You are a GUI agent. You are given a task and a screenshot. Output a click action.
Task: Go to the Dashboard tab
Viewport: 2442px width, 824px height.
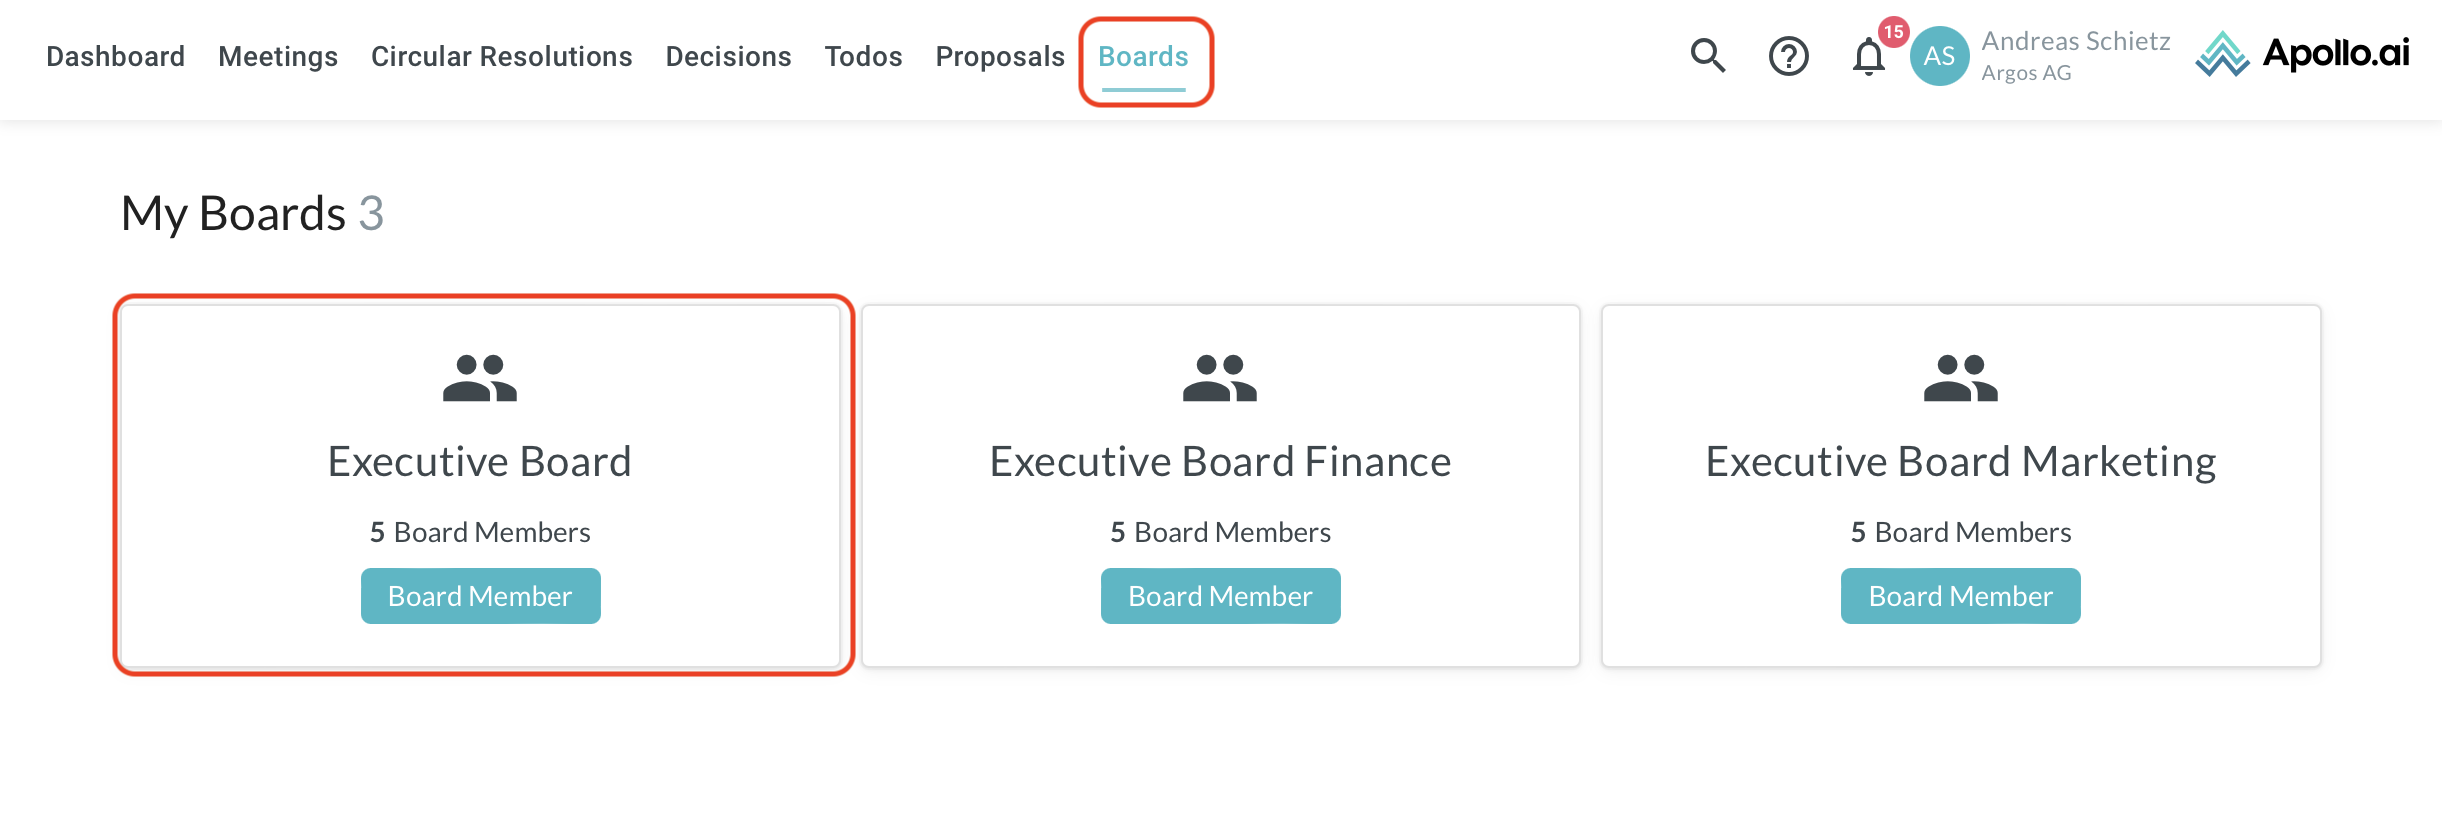pyautogui.click(x=116, y=57)
